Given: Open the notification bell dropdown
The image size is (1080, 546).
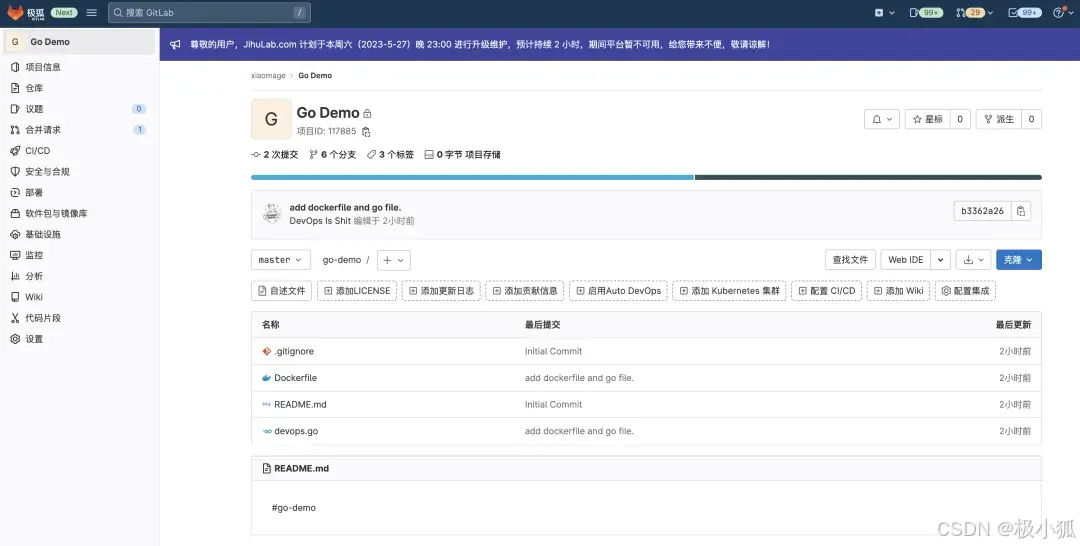Looking at the screenshot, I should (x=882, y=119).
